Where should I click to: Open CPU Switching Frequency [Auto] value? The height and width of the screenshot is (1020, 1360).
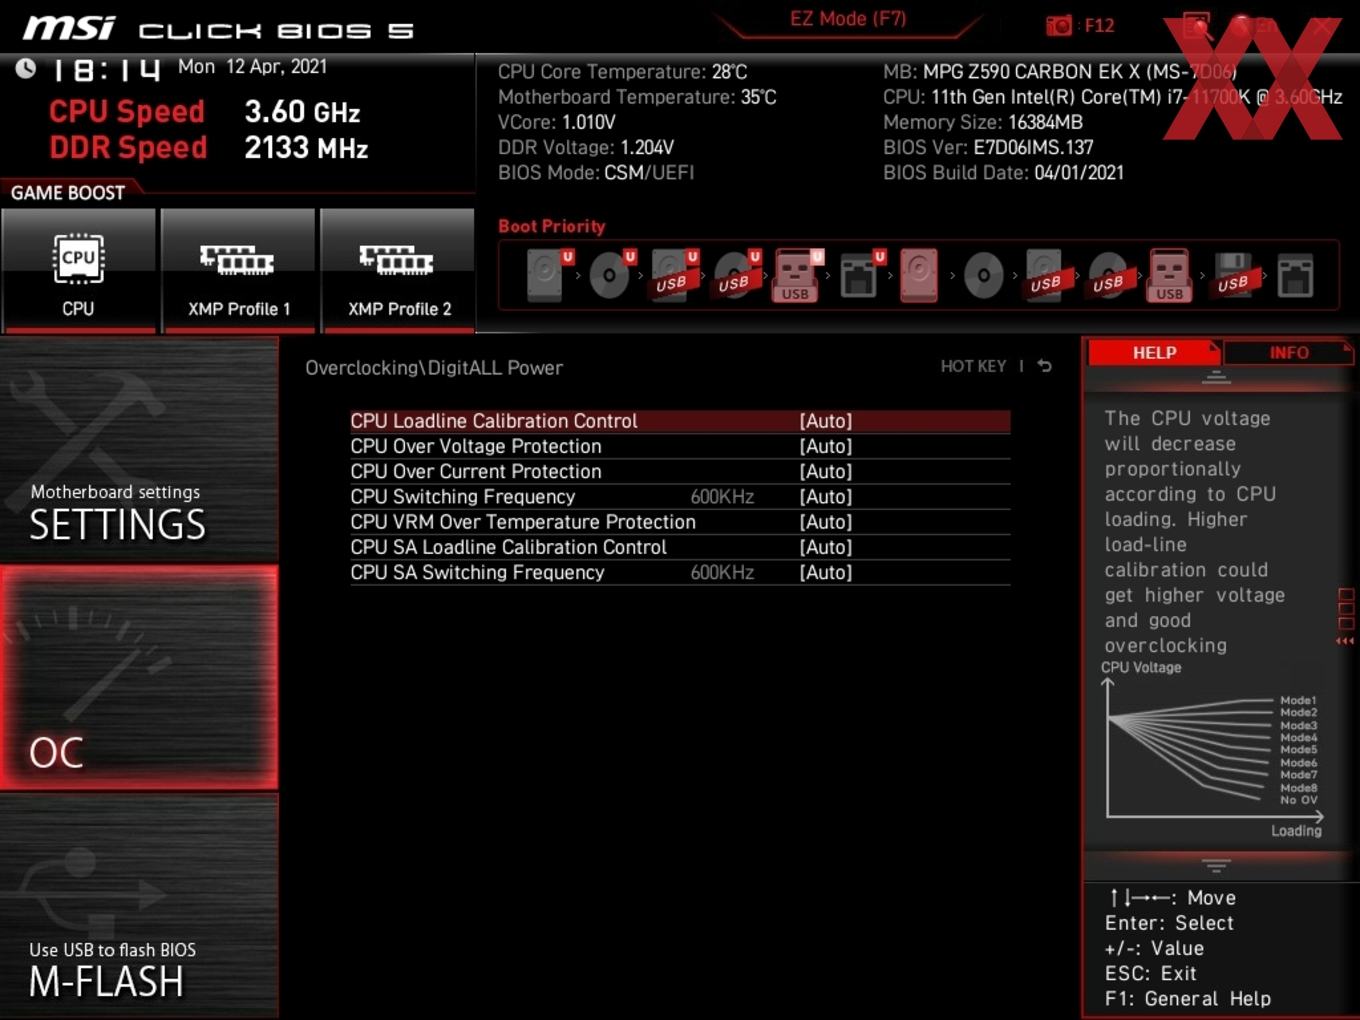pyautogui.click(x=826, y=497)
